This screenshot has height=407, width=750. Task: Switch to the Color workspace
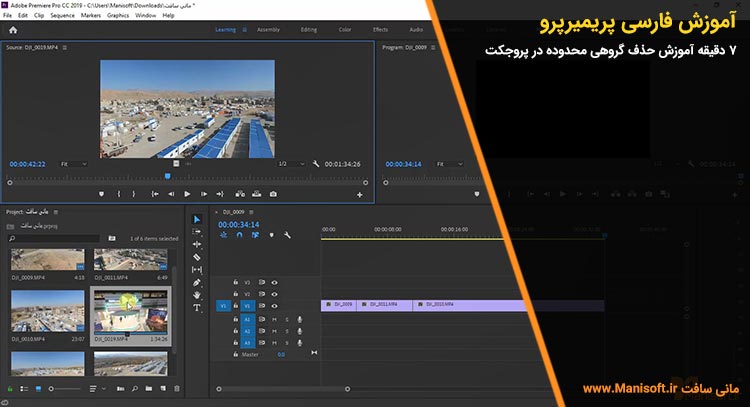345,30
